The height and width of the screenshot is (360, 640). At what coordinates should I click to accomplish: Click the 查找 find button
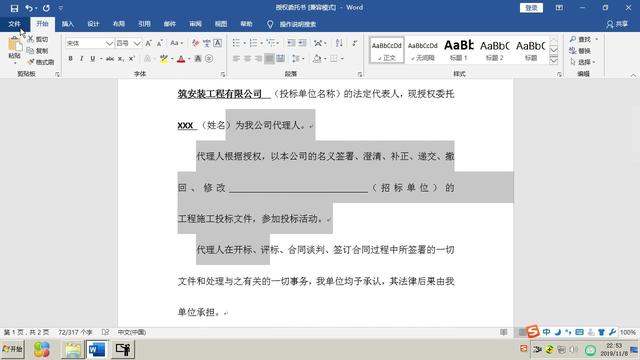tap(581, 39)
